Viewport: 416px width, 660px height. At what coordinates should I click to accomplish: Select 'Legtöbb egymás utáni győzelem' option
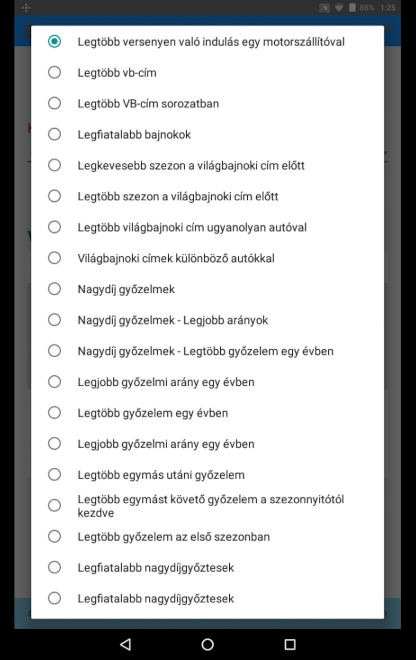pos(208,475)
